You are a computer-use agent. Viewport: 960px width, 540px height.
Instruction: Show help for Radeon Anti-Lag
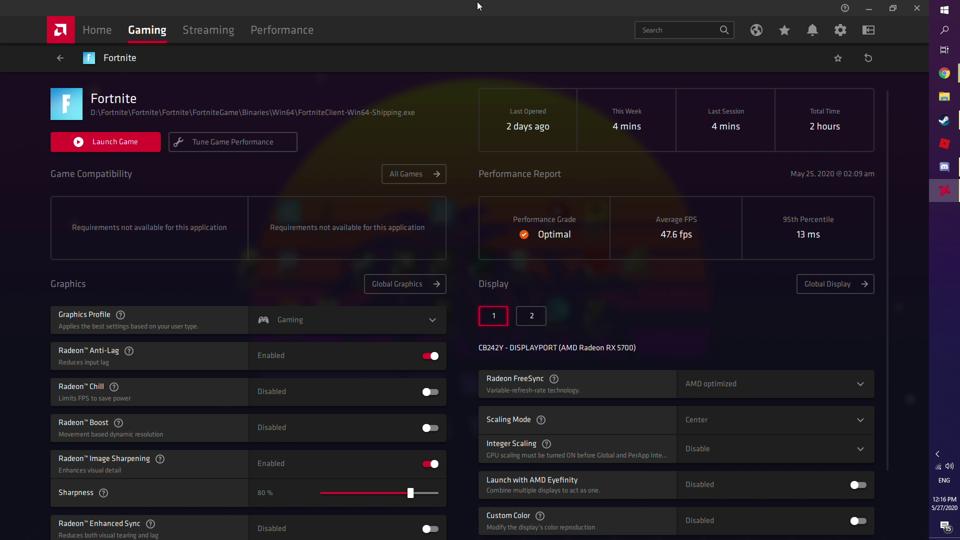pyautogui.click(x=129, y=351)
